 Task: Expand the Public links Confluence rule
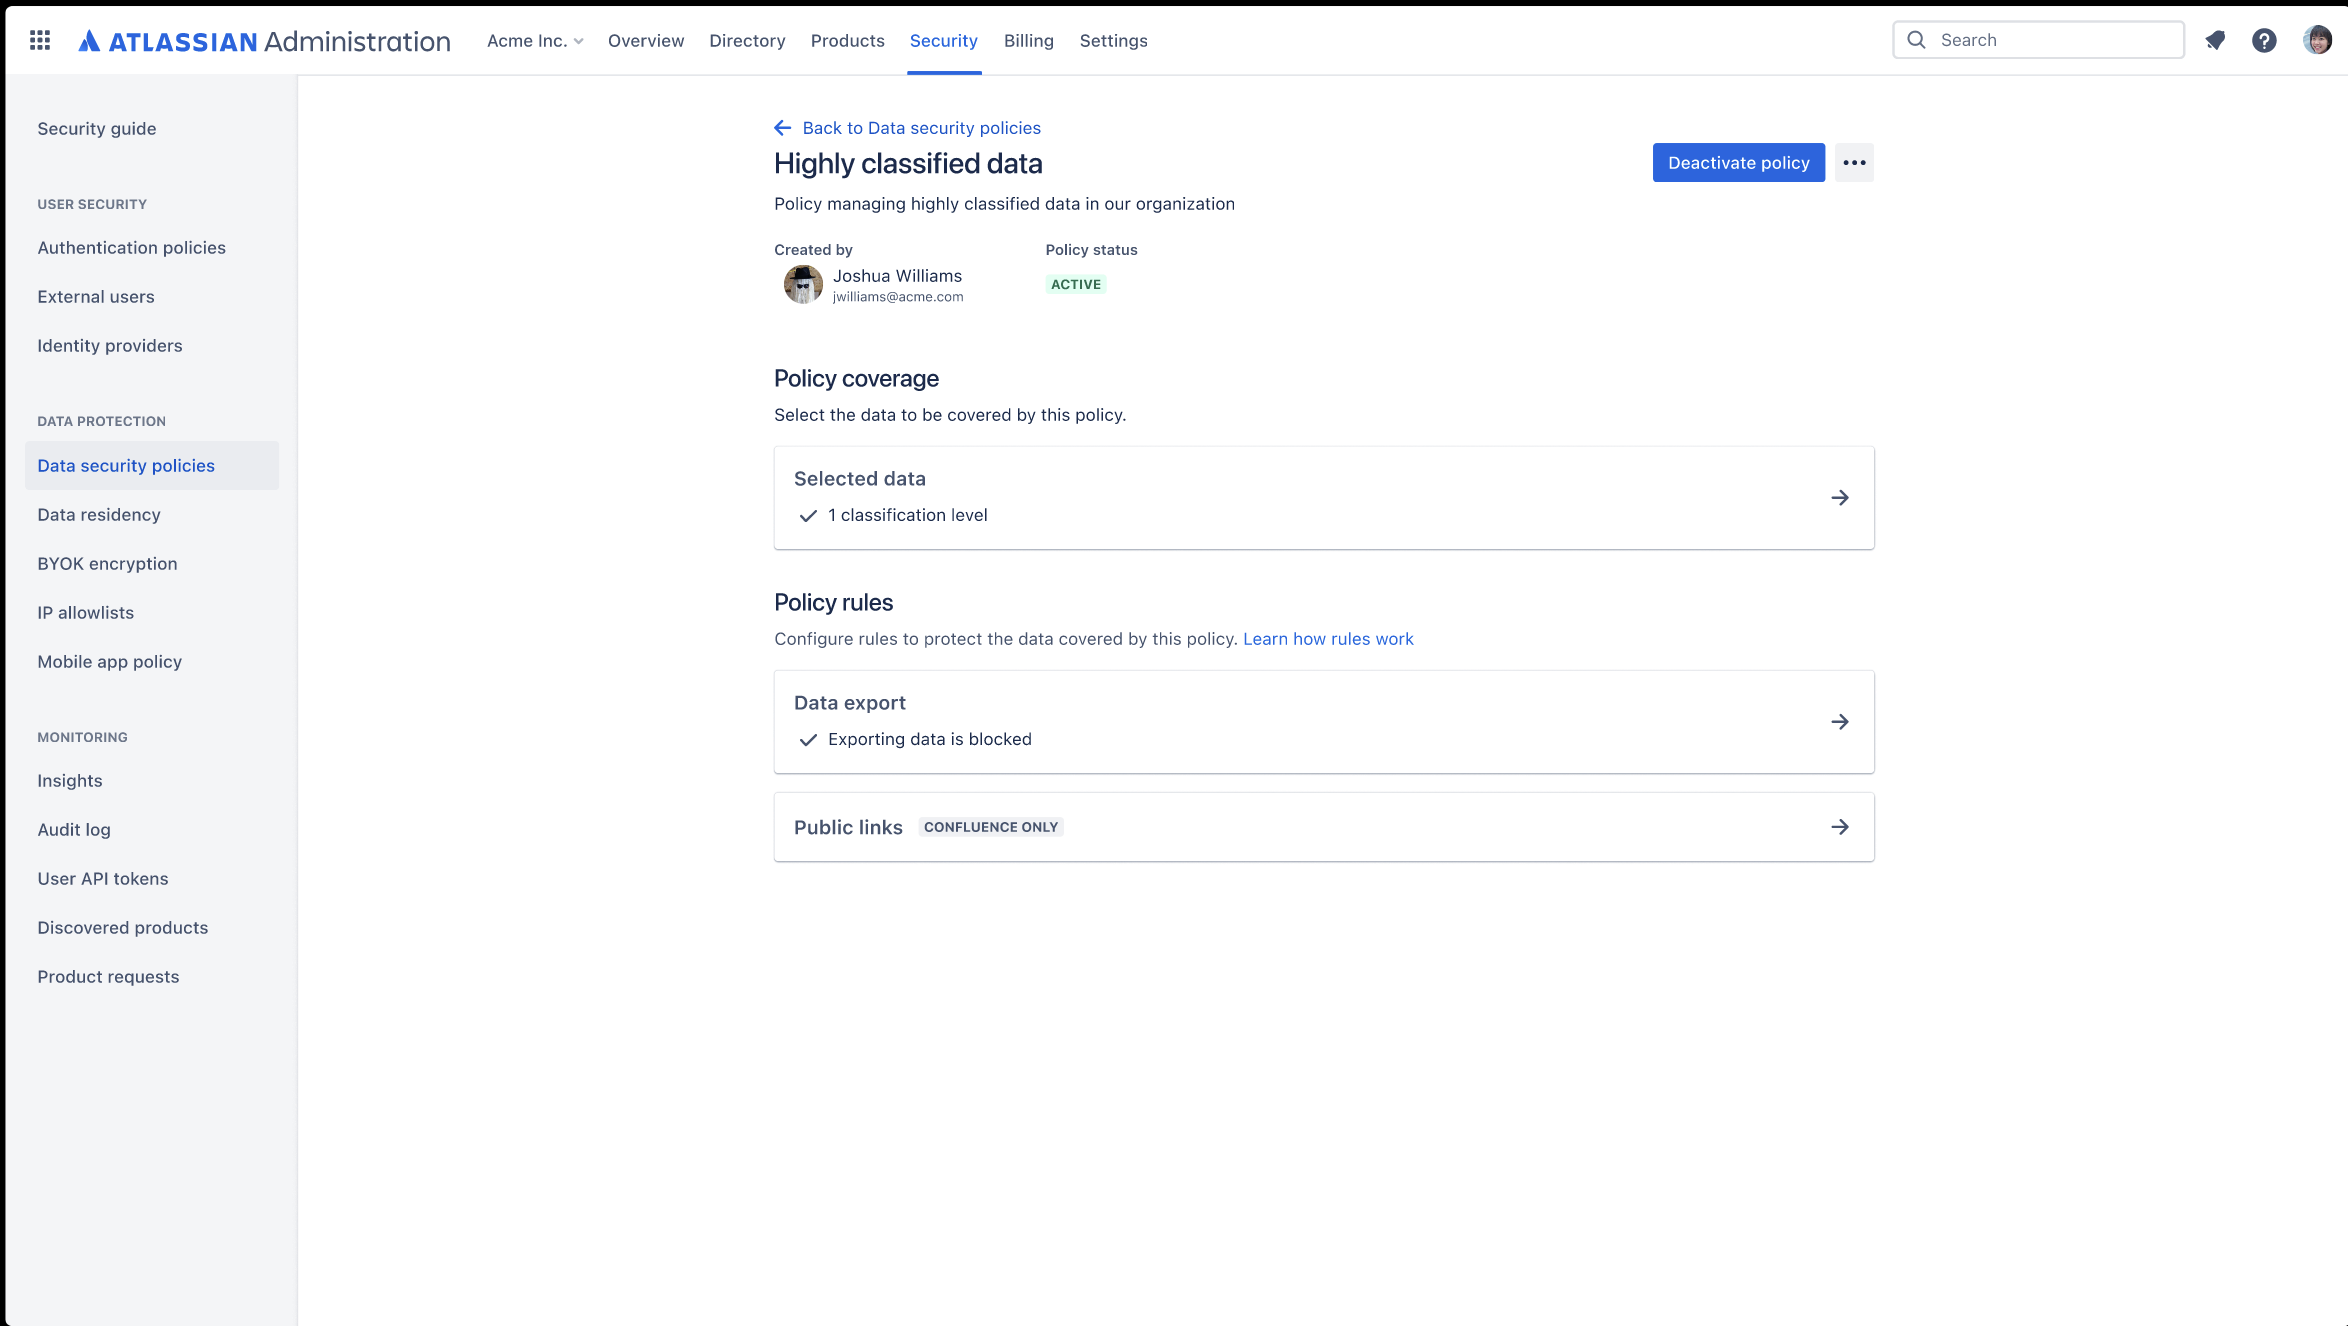coord(1840,826)
